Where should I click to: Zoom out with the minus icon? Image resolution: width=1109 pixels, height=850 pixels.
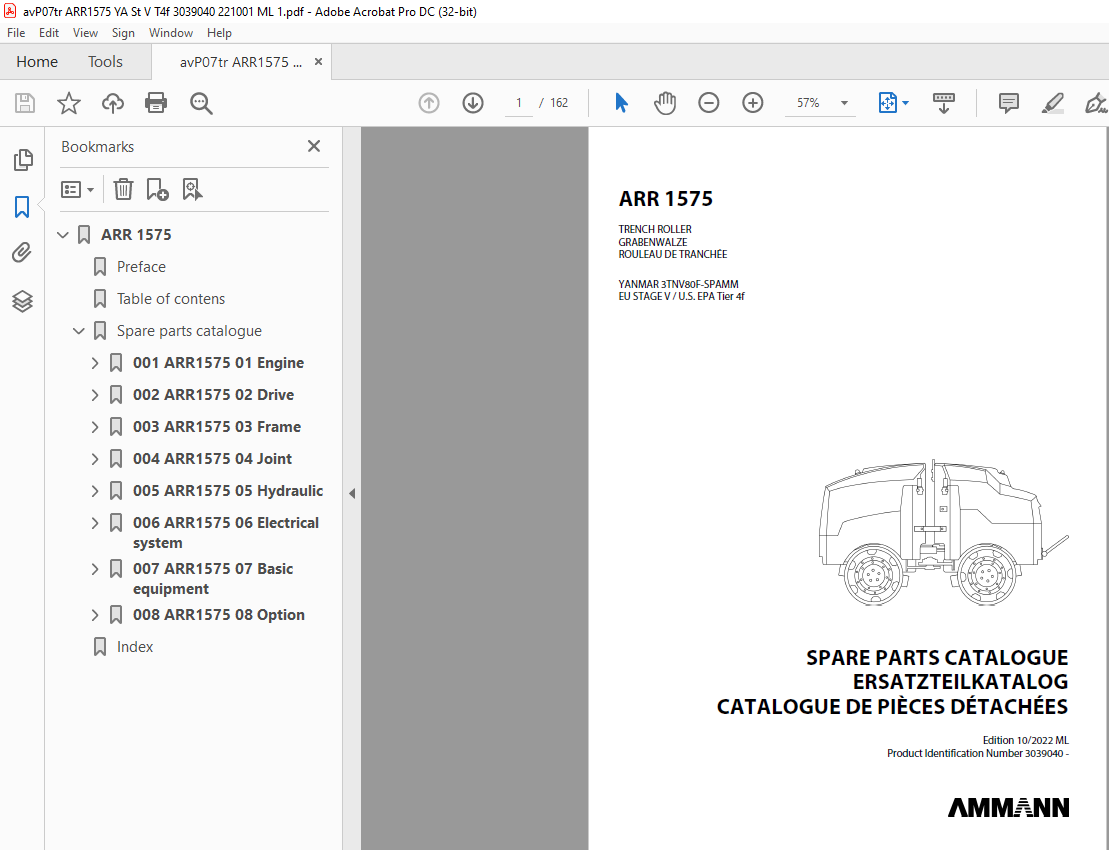coord(708,103)
